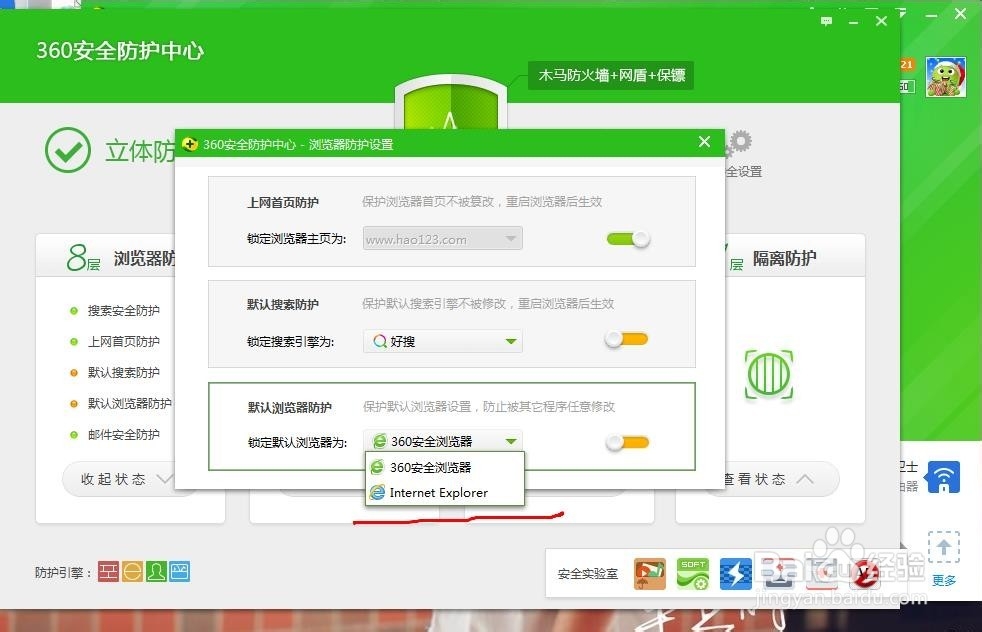Viewport: 982px width, 632px height.
Task: Open the blue lightning speed-up icon
Action: tap(735, 574)
